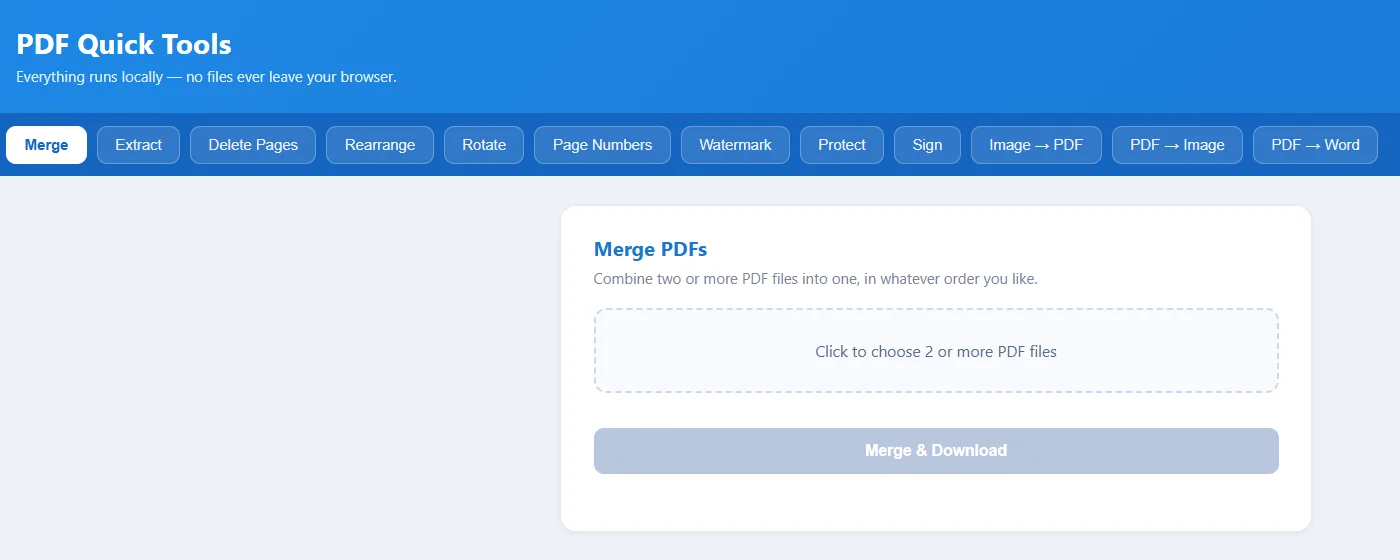Open the Rotate tool tab
The height and width of the screenshot is (560, 1400).
click(484, 145)
